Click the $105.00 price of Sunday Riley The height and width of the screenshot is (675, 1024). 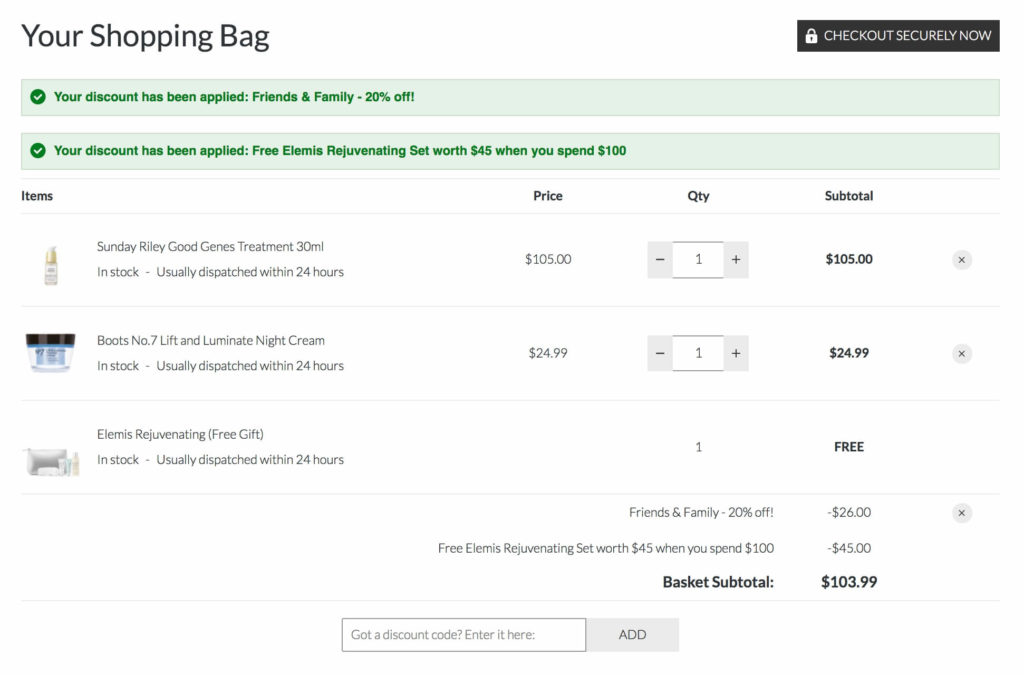click(x=548, y=259)
